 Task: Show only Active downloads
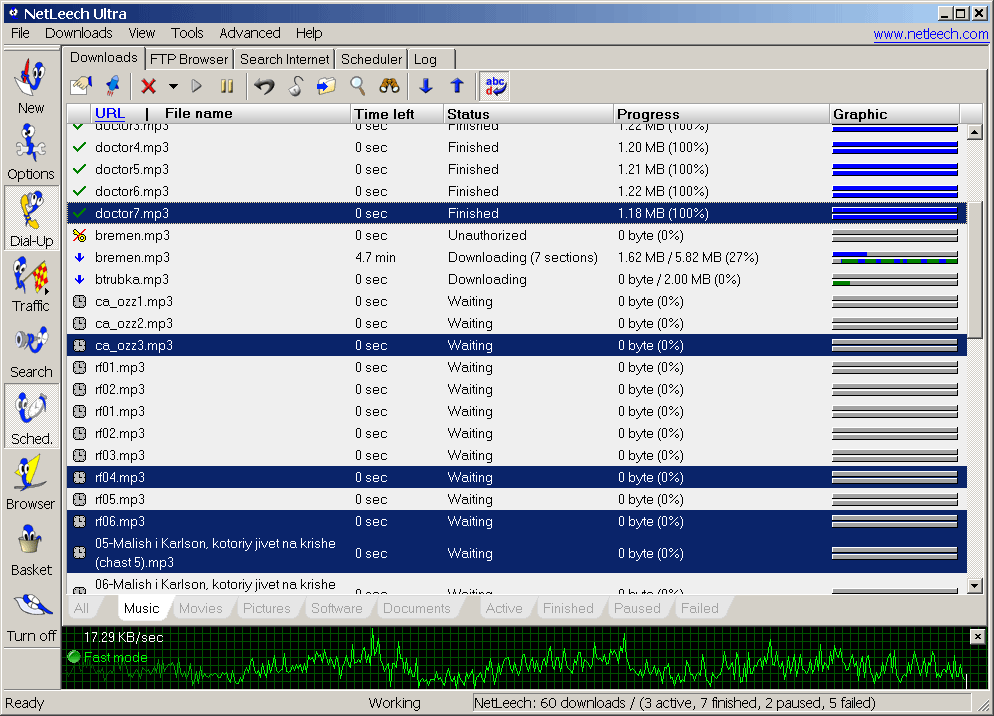(504, 608)
